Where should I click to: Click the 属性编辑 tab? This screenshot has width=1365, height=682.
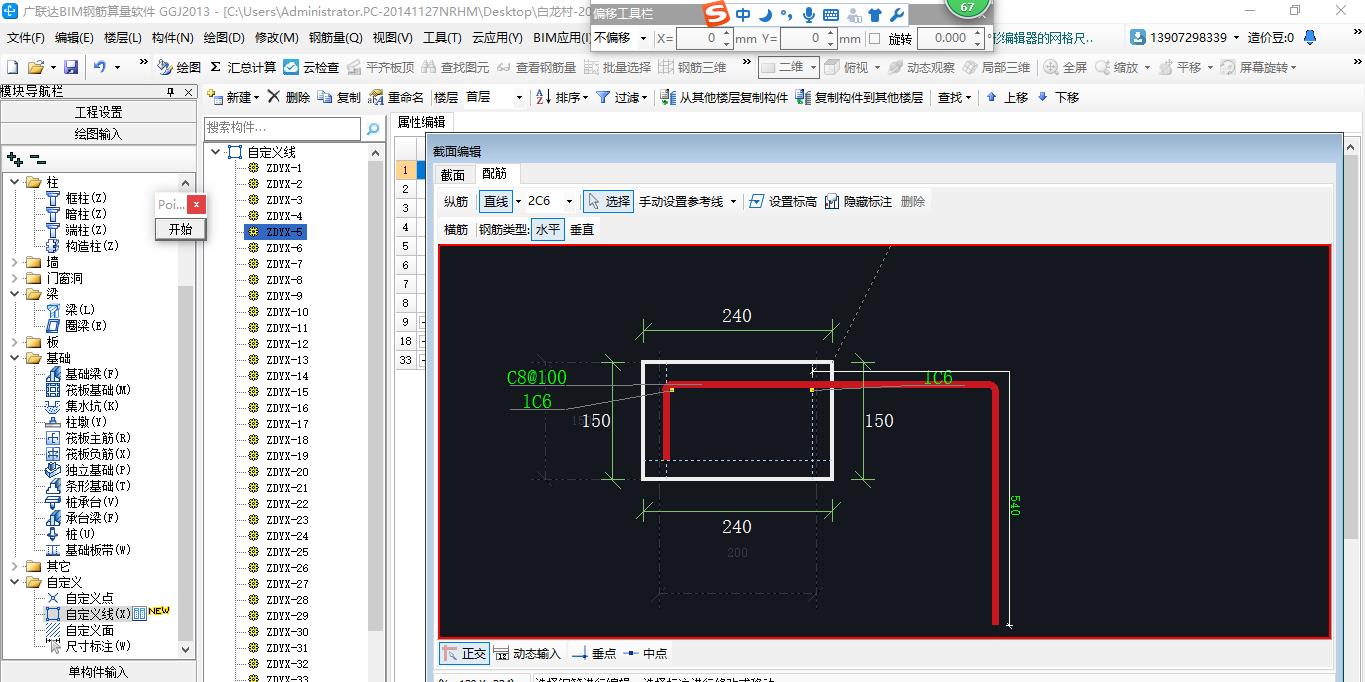pos(422,121)
